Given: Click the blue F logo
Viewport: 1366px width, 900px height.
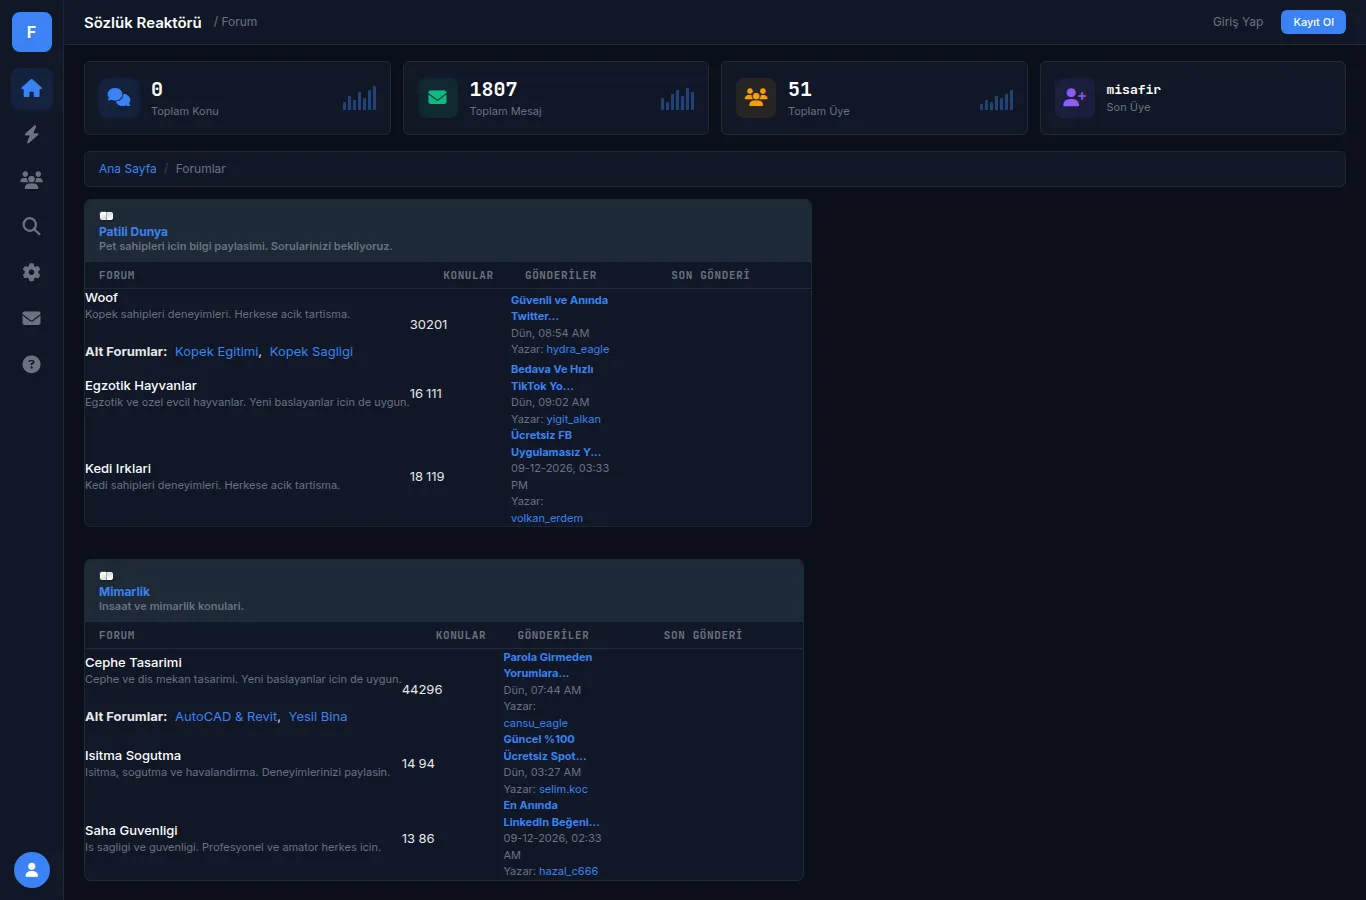Looking at the screenshot, I should [x=32, y=32].
